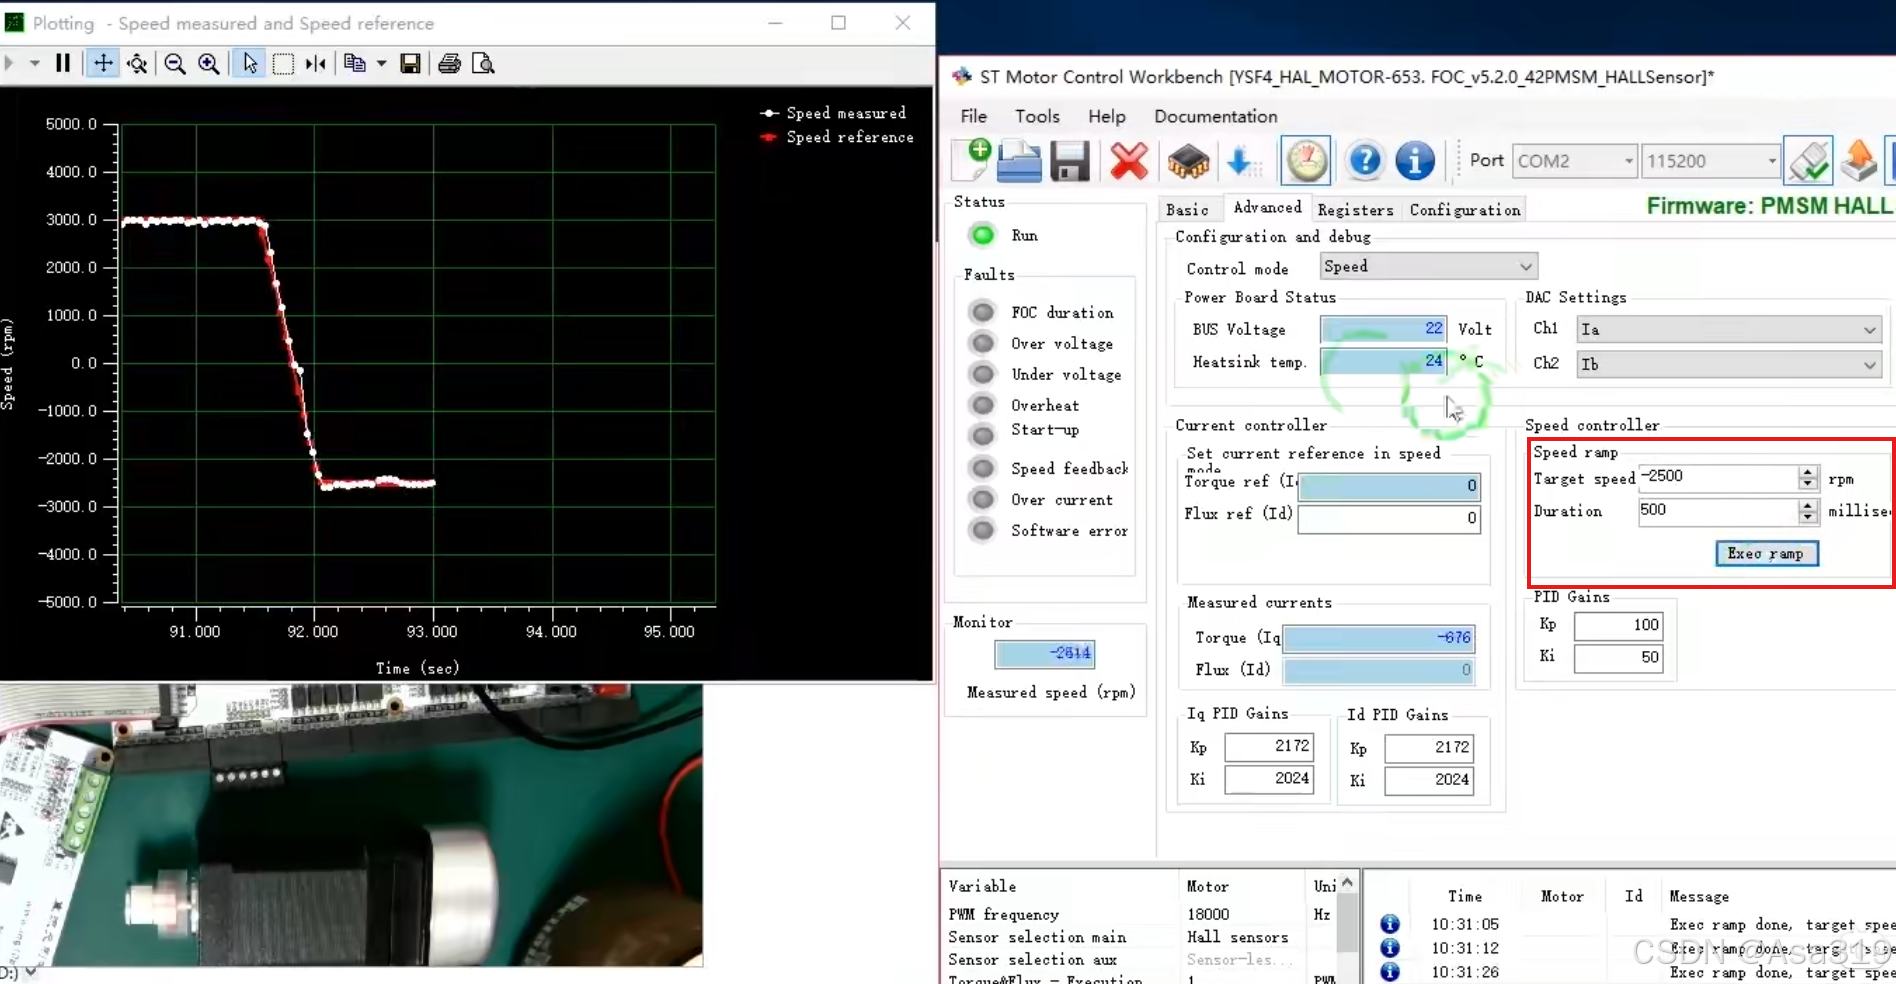Decrease Target speed with down stepper arrow

tap(1807, 485)
